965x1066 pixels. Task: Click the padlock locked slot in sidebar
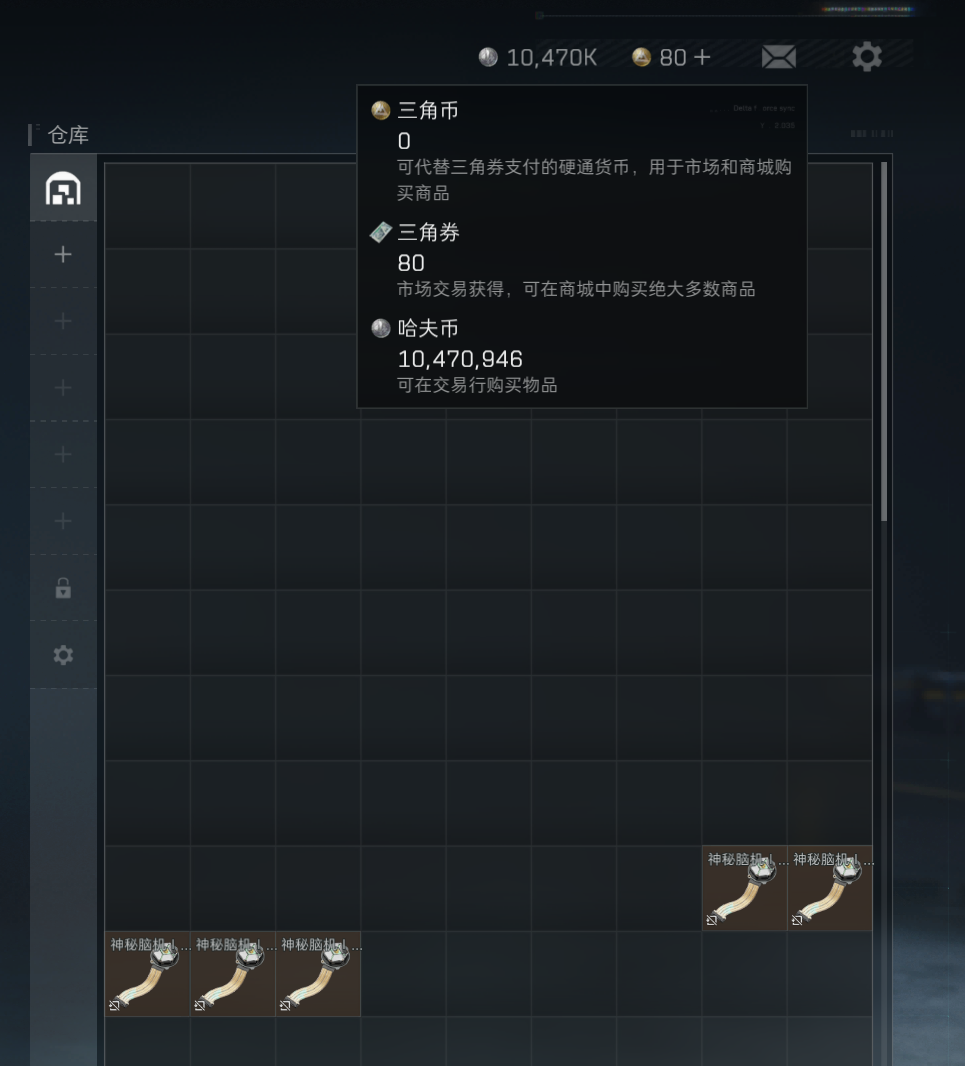[x=63, y=587]
